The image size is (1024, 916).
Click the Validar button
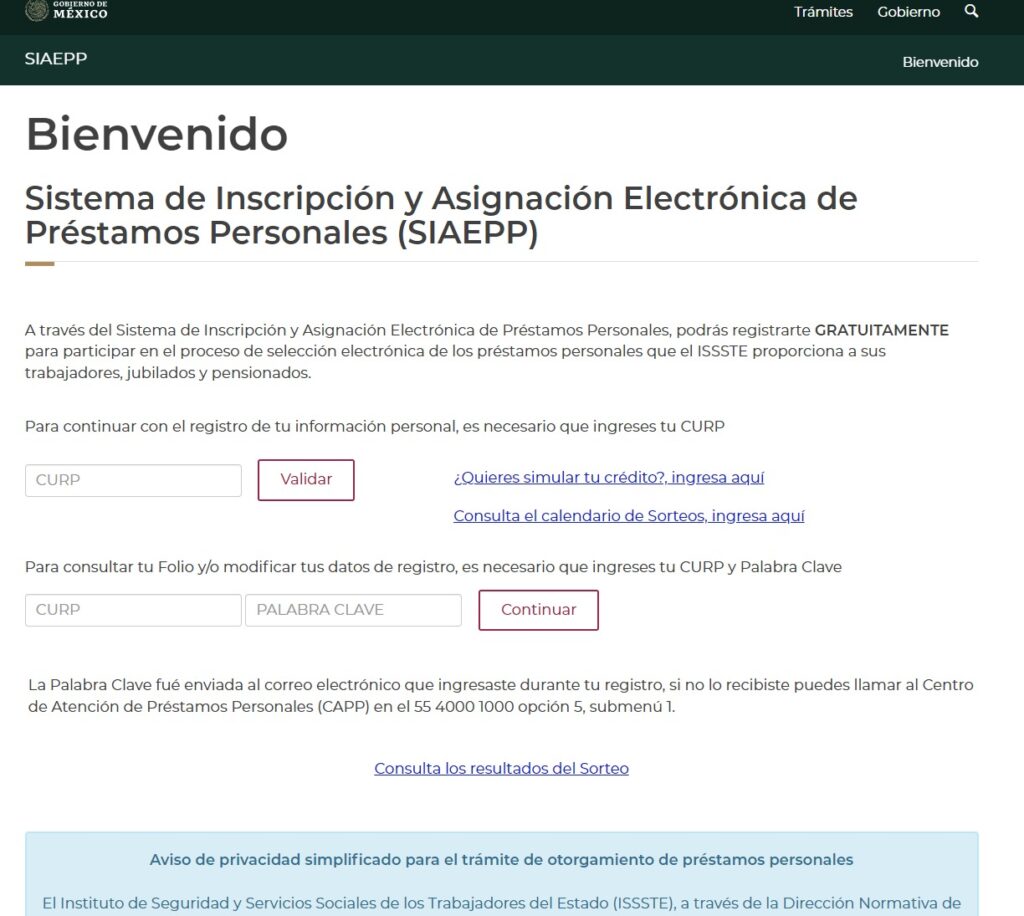pyautogui.click(x=306, y=480)
